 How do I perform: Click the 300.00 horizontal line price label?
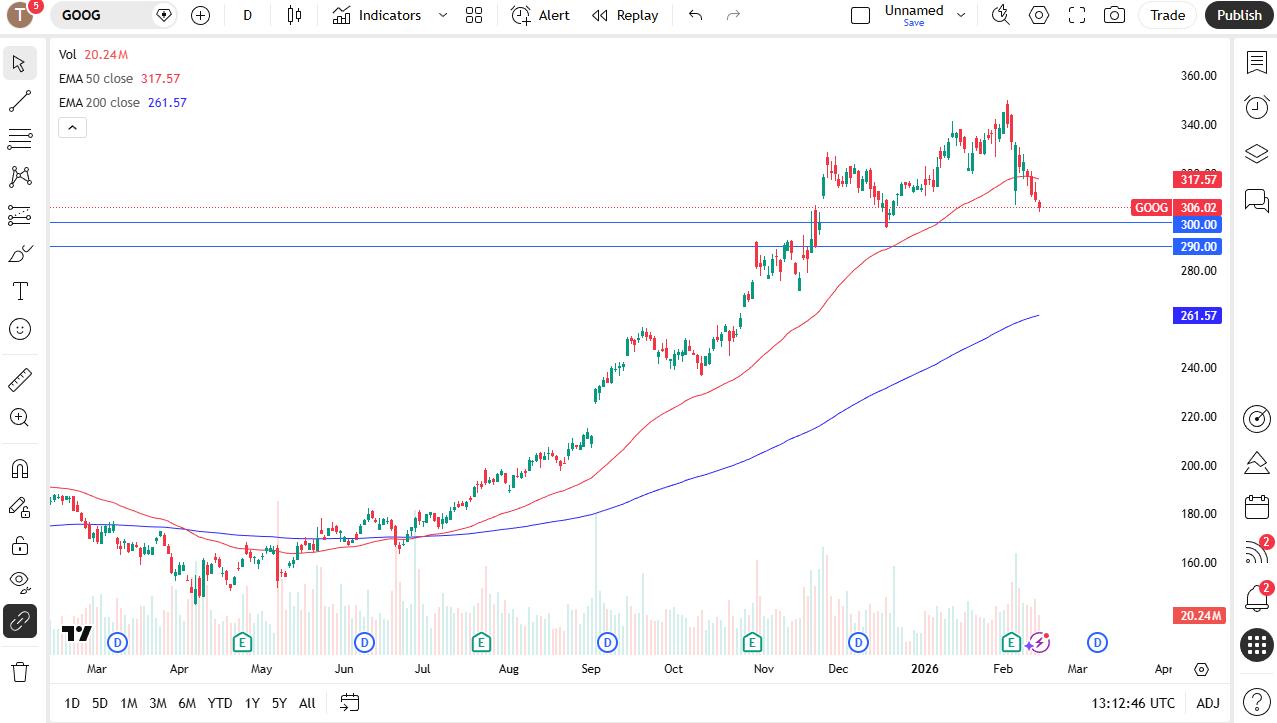[x=1197, y=225]
